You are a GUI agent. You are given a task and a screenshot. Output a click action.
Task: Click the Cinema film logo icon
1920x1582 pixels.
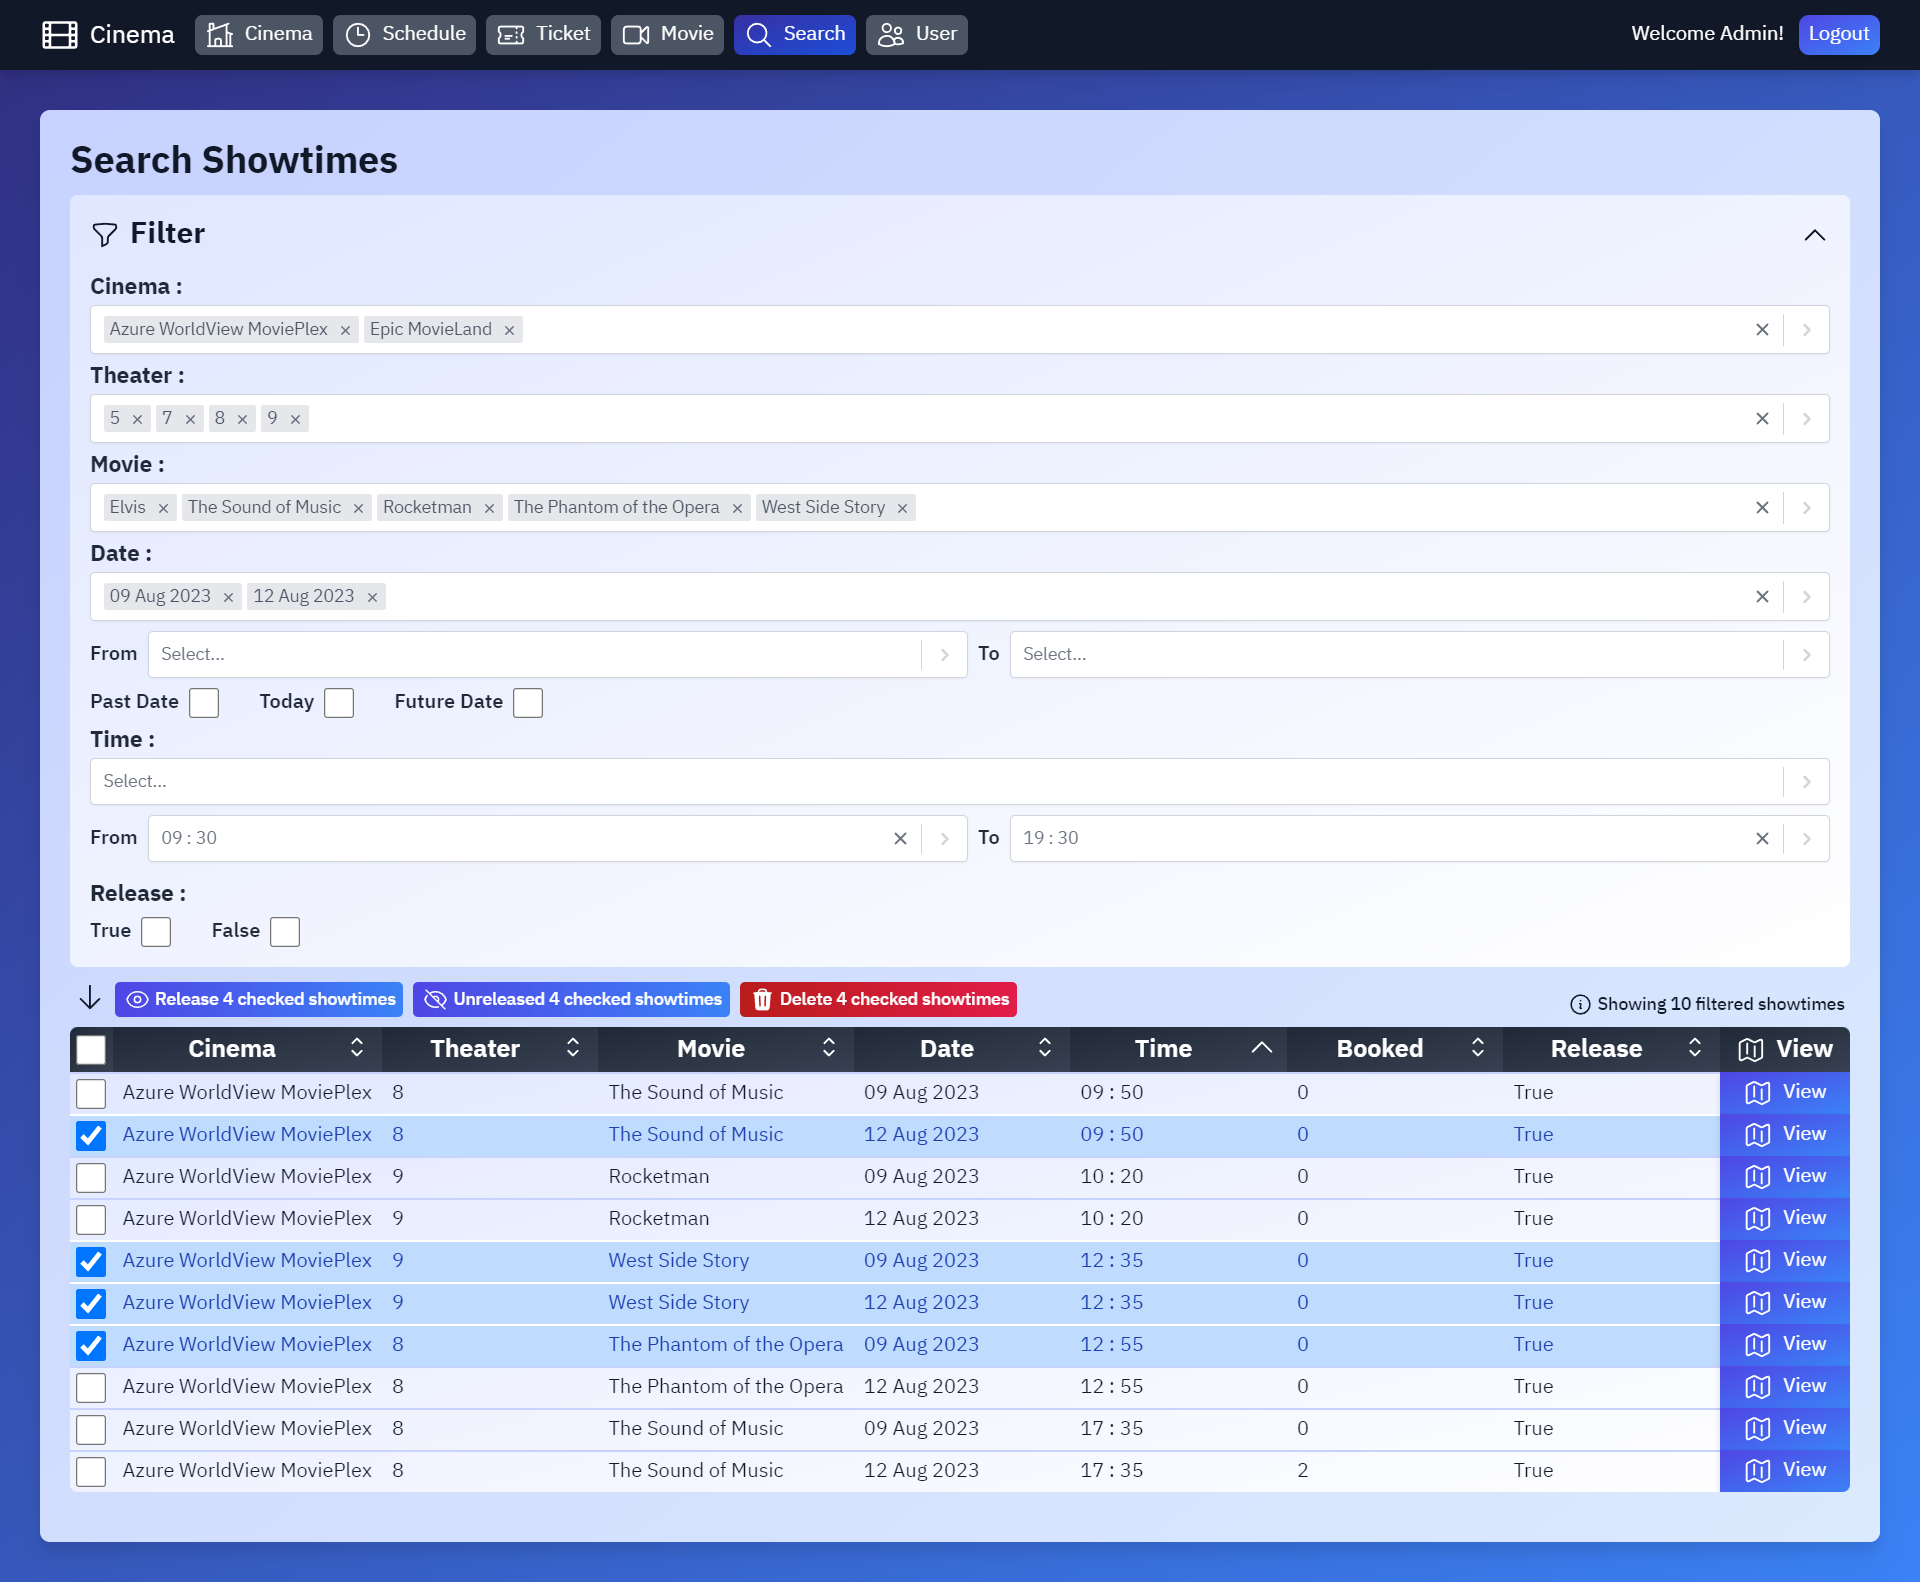tap(60, 35)
